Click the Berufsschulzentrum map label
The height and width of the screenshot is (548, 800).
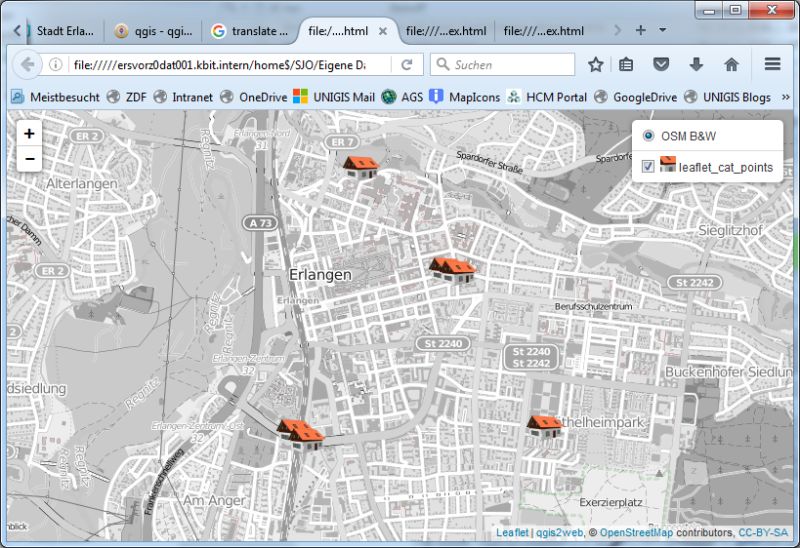point(593,306)
